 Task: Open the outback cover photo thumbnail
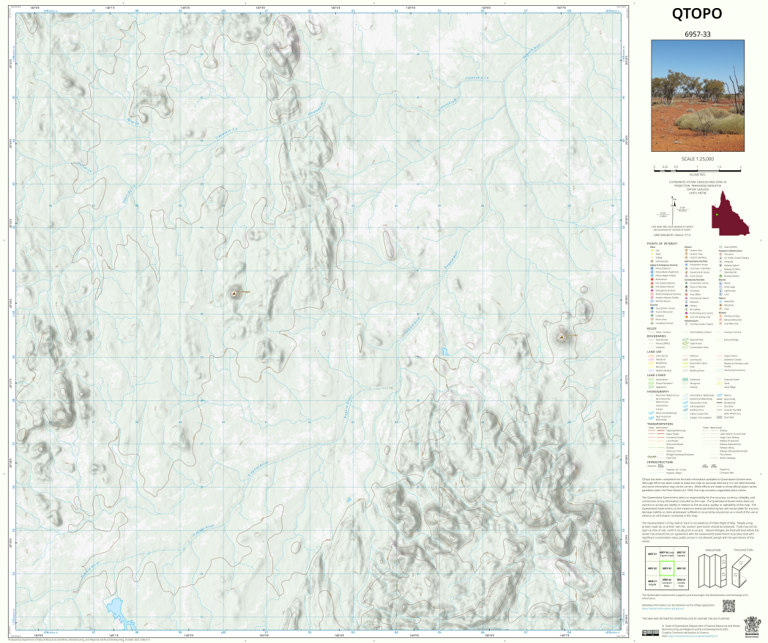coord(697,96)
